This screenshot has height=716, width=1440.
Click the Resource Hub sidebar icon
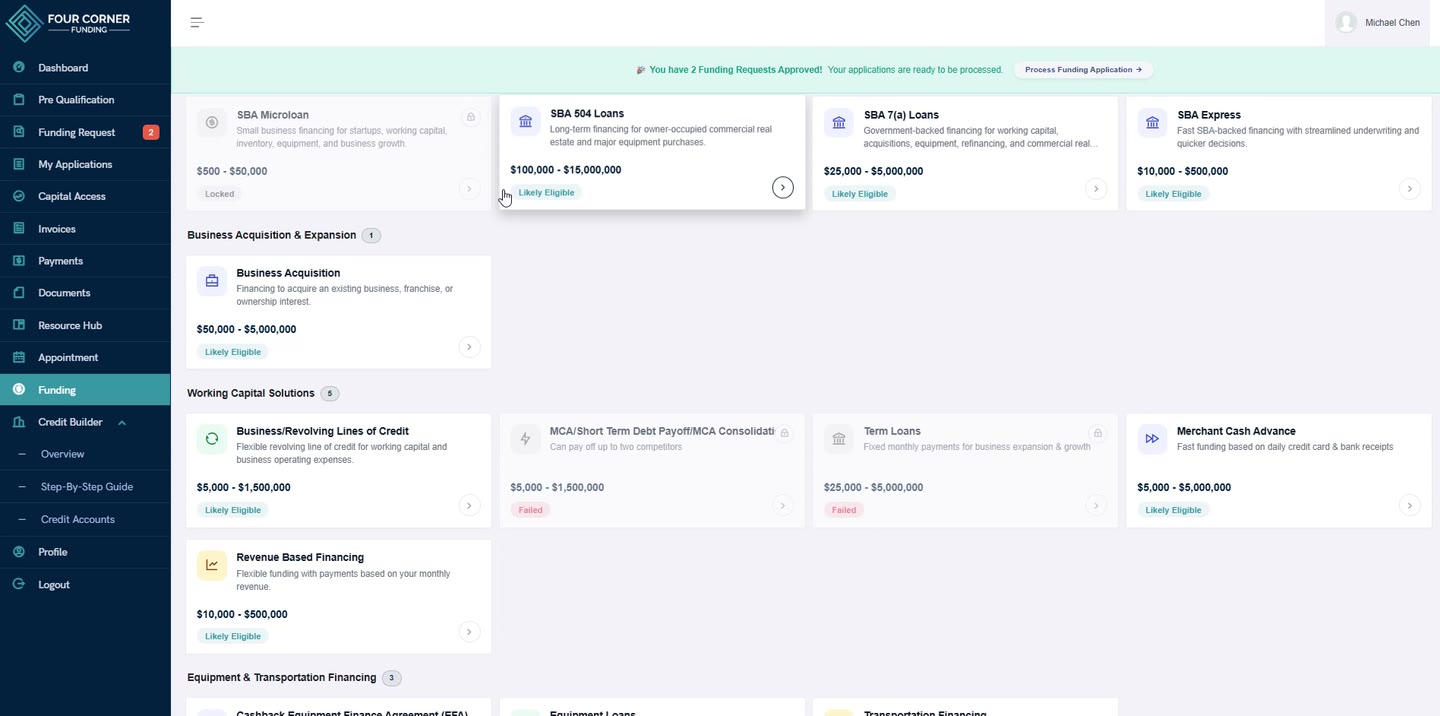(19, 325)
